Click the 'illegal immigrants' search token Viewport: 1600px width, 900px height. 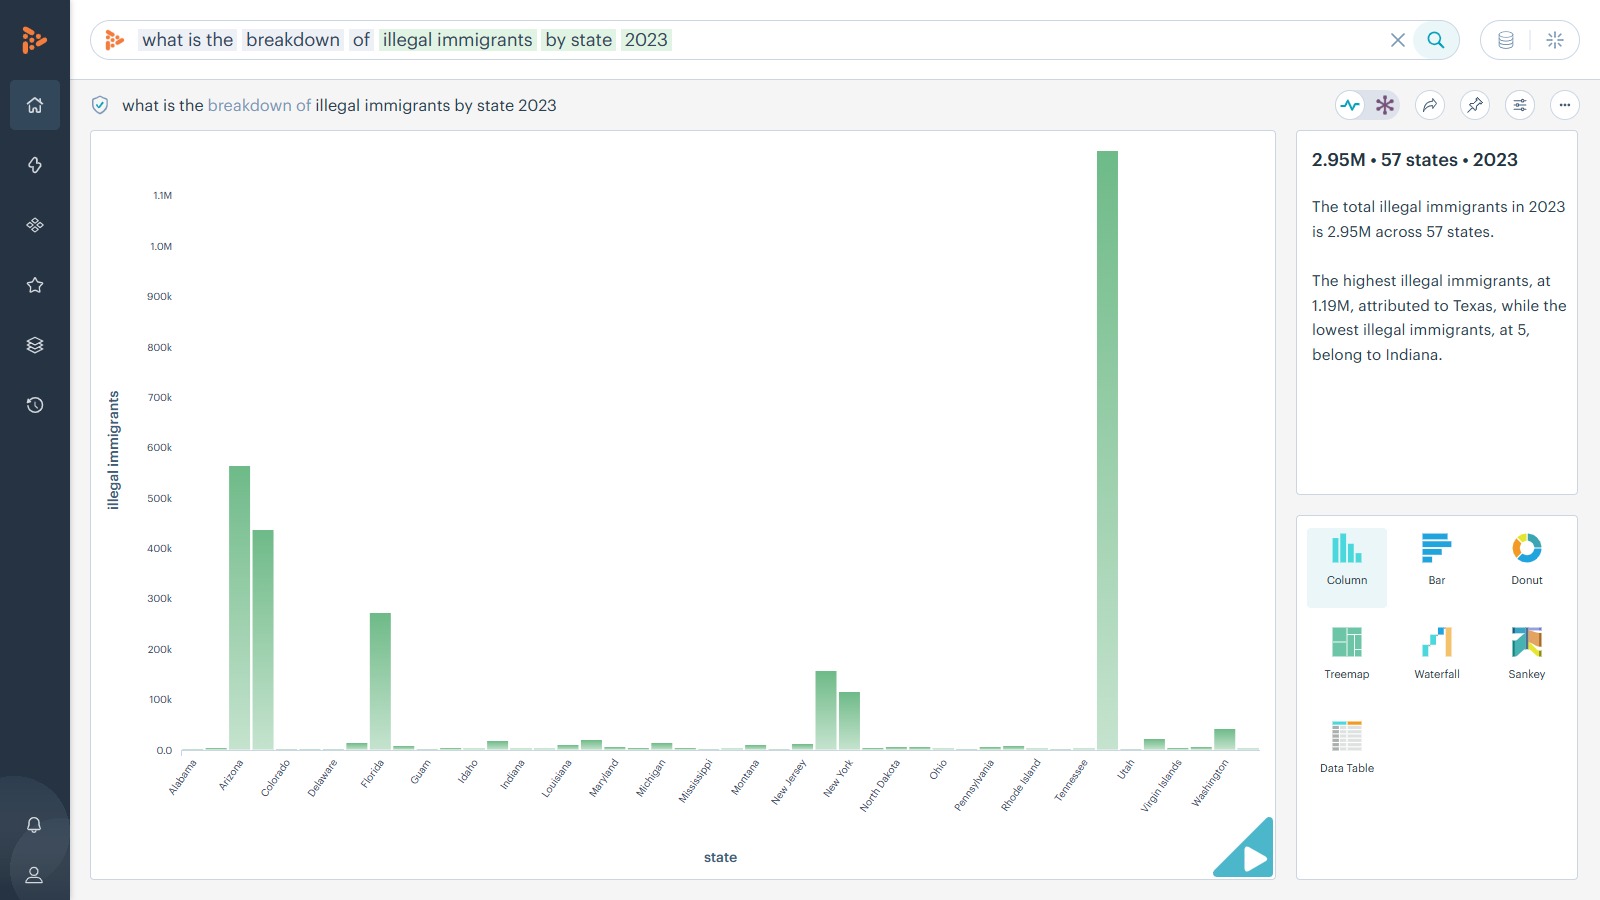[x=457, y=40]
